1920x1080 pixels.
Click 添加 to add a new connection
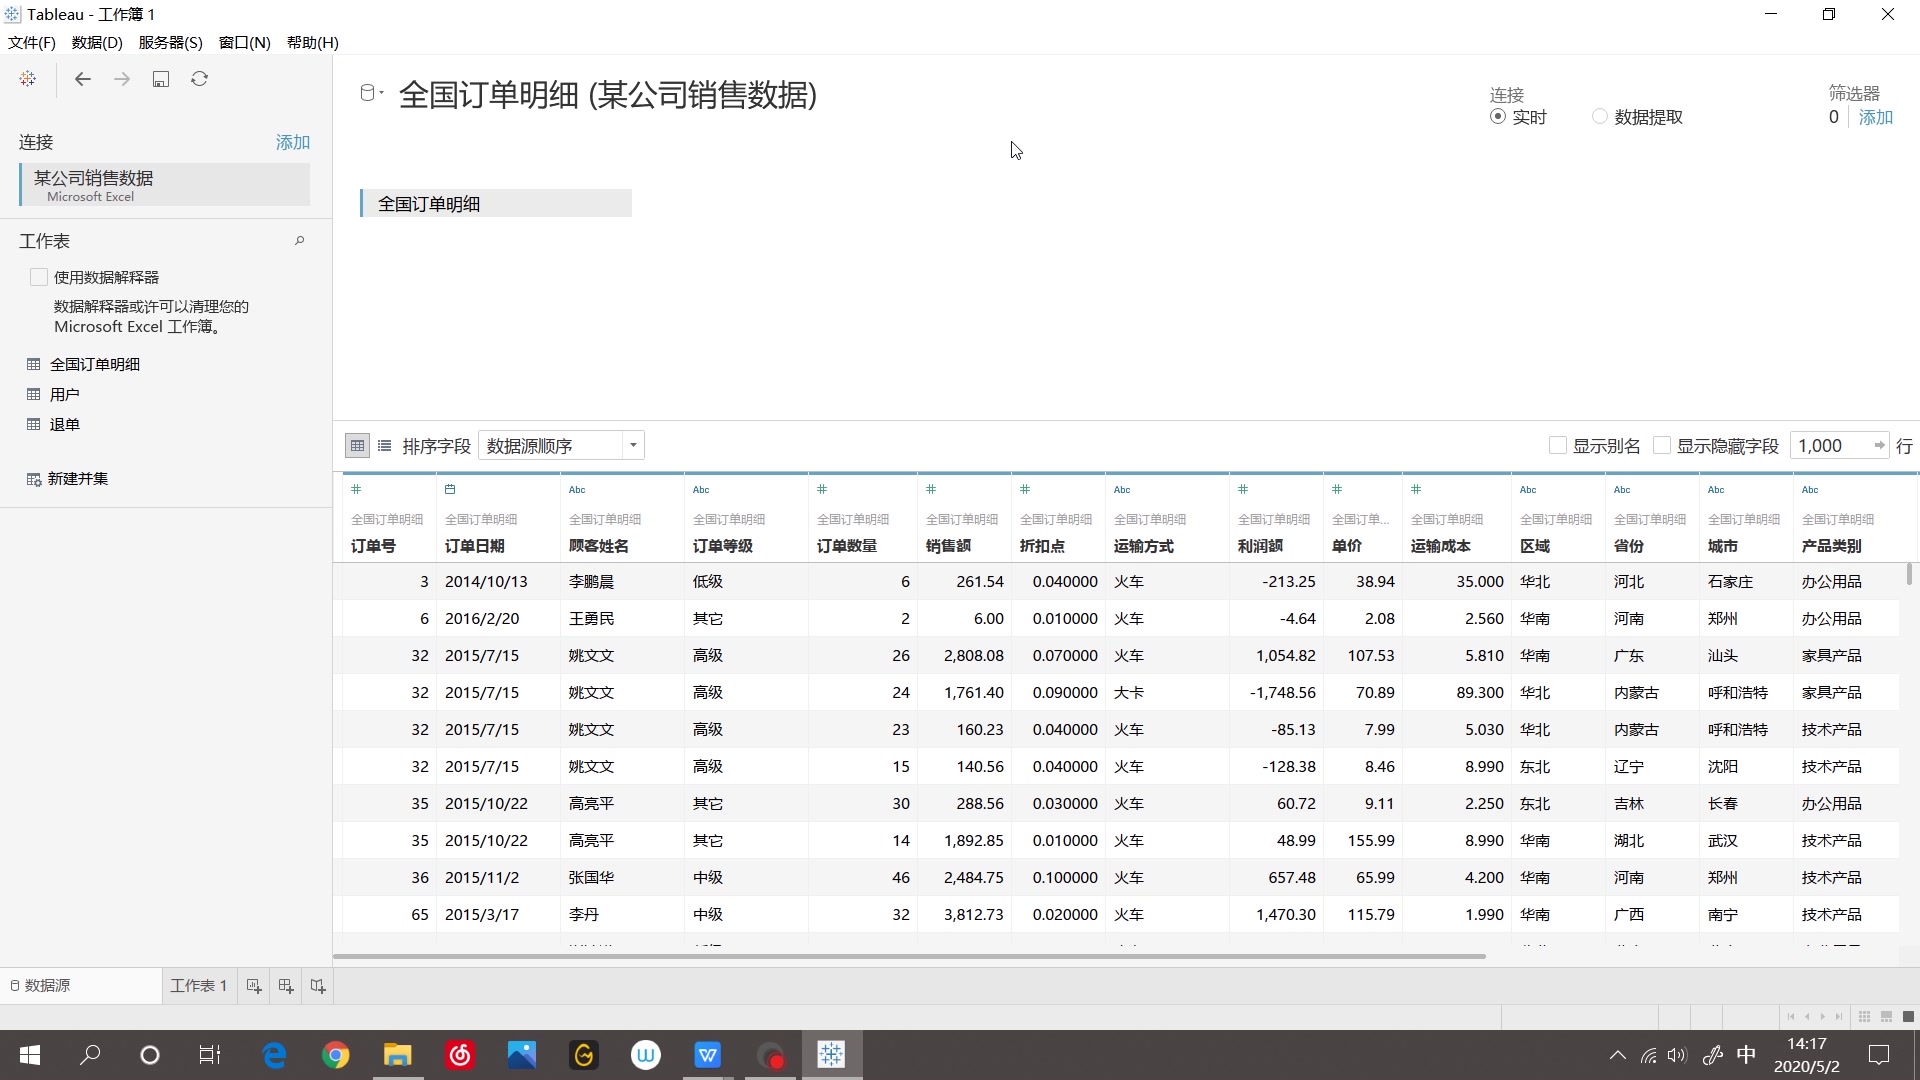pos(291,143)
